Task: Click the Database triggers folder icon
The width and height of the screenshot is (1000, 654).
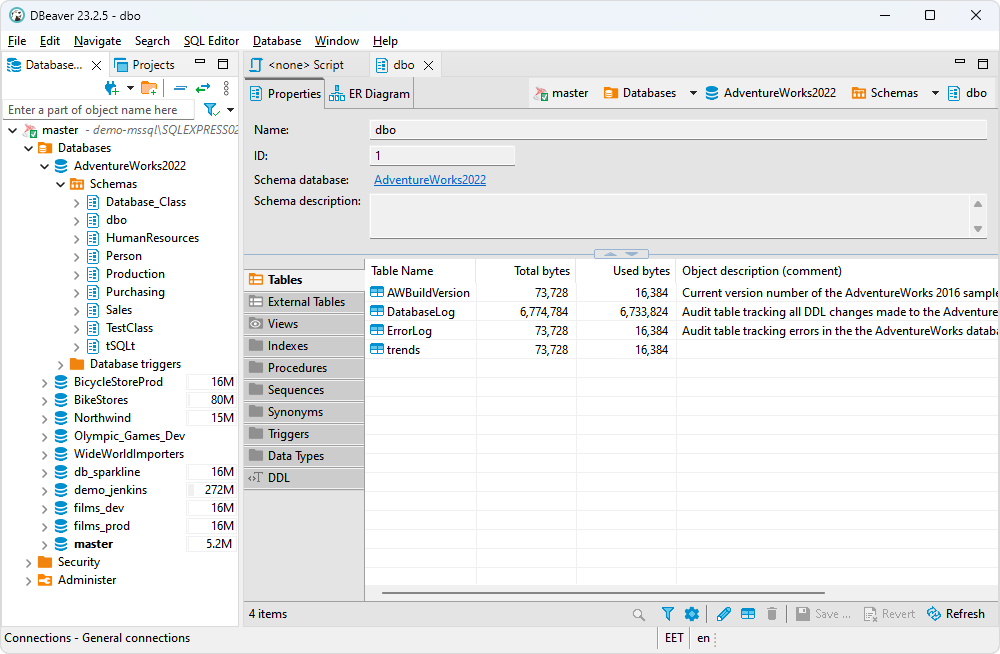Action: [x=77, y=364]
